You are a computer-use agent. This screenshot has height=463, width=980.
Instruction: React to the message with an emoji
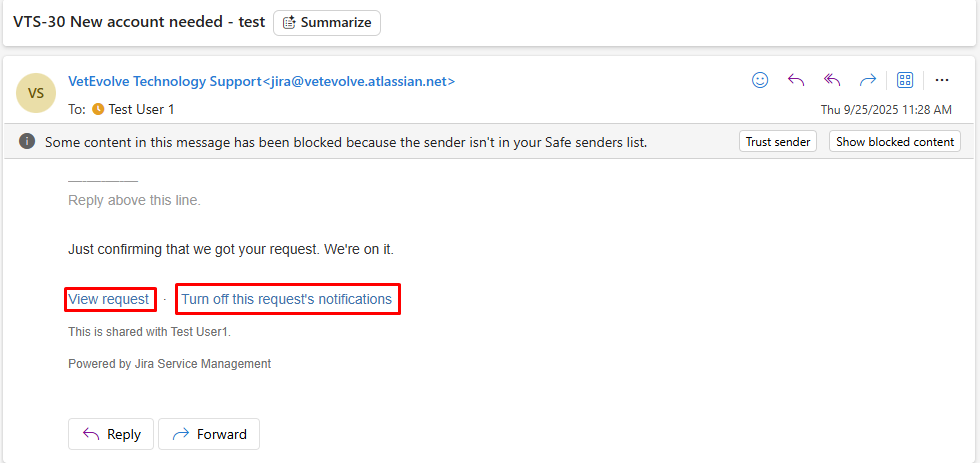coord(760,80)
